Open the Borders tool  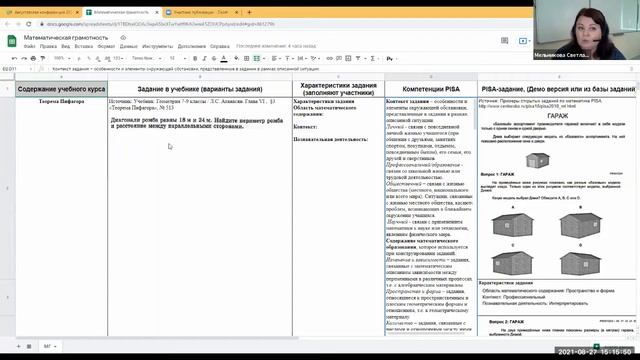[x=247, y=59]
